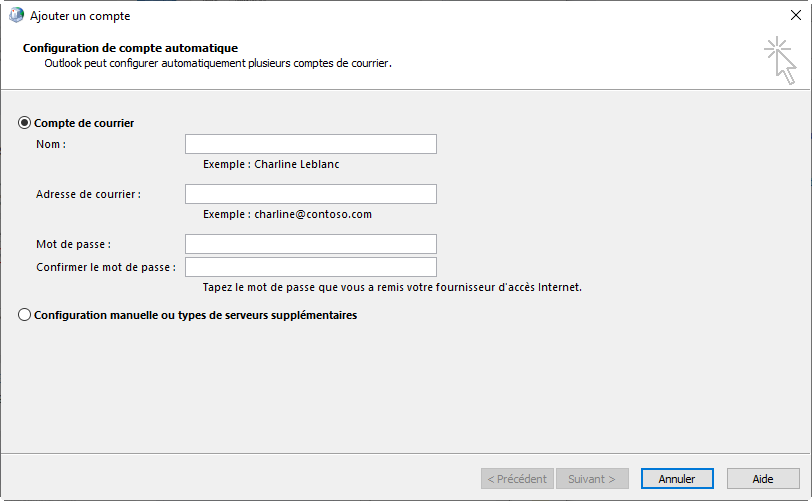Click the example text charline@contoso.com
This screenshot has height=501, width=812.
point(287,214)
